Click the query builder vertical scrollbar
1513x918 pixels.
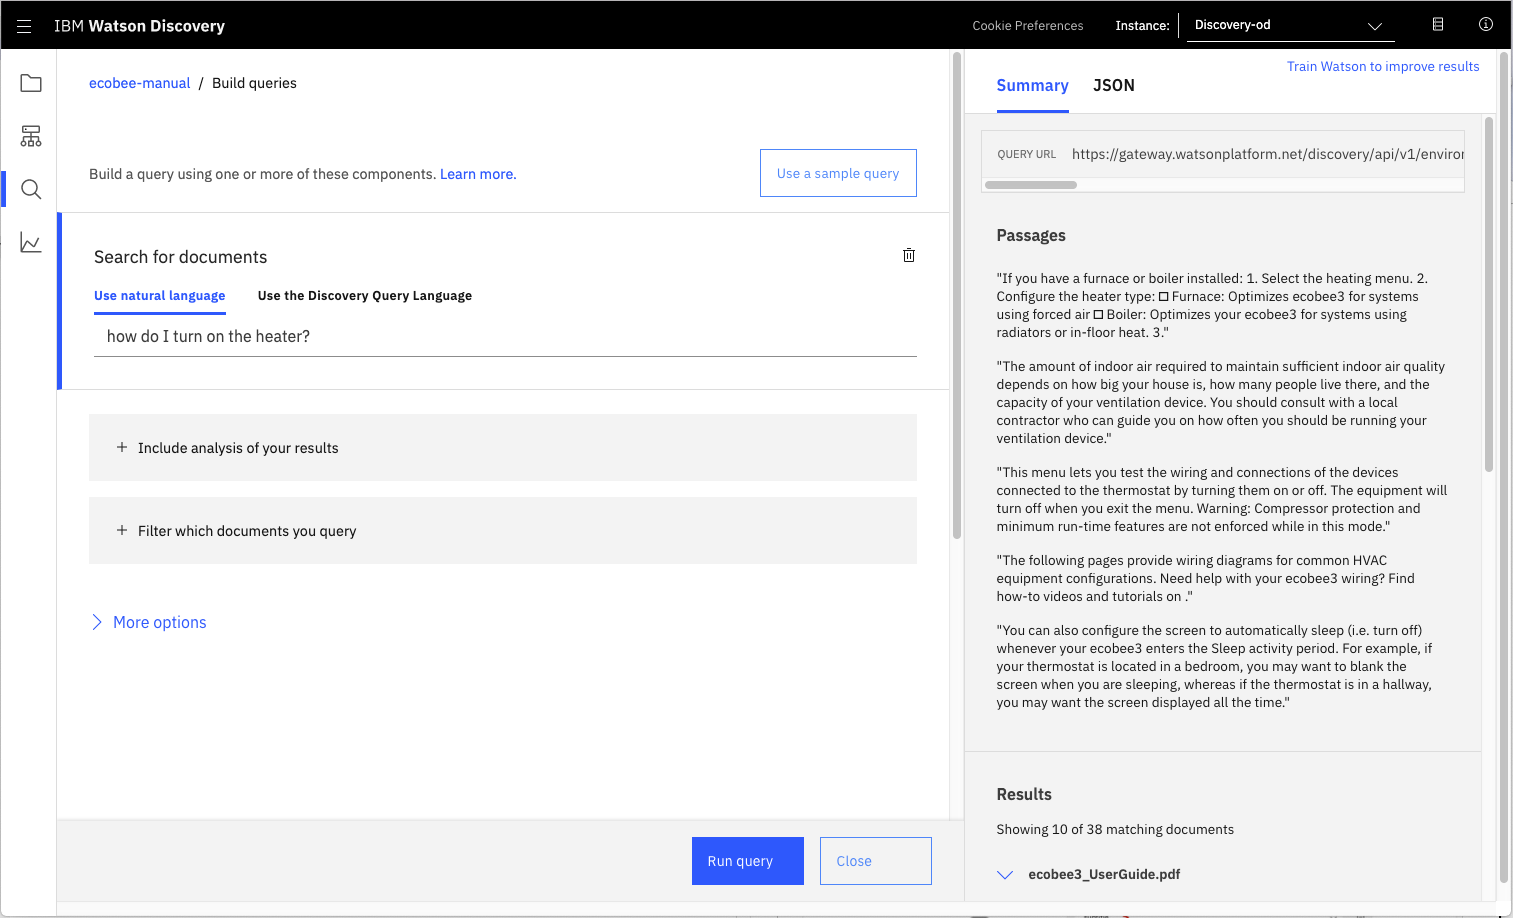956,296
